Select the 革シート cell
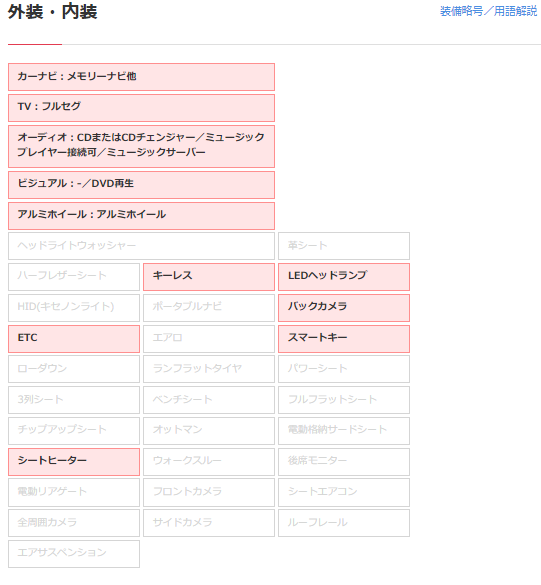541x585 pixels. pos(344,246)
